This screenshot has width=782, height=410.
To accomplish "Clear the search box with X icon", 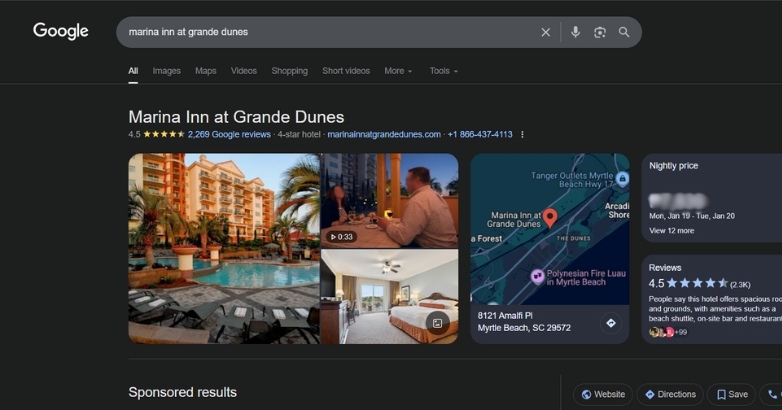I will click(x=546, y=32).
